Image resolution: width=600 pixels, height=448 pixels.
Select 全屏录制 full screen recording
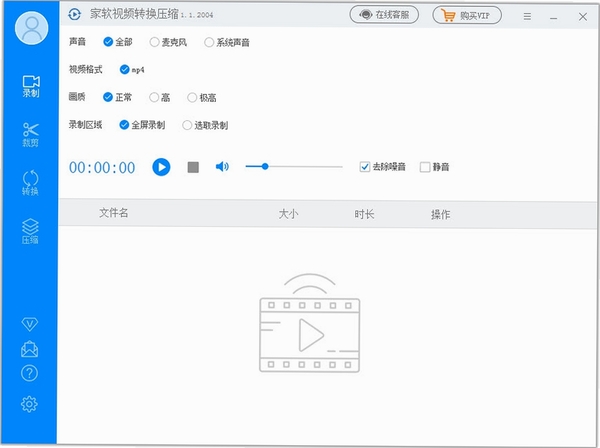(x=142, y=125)
